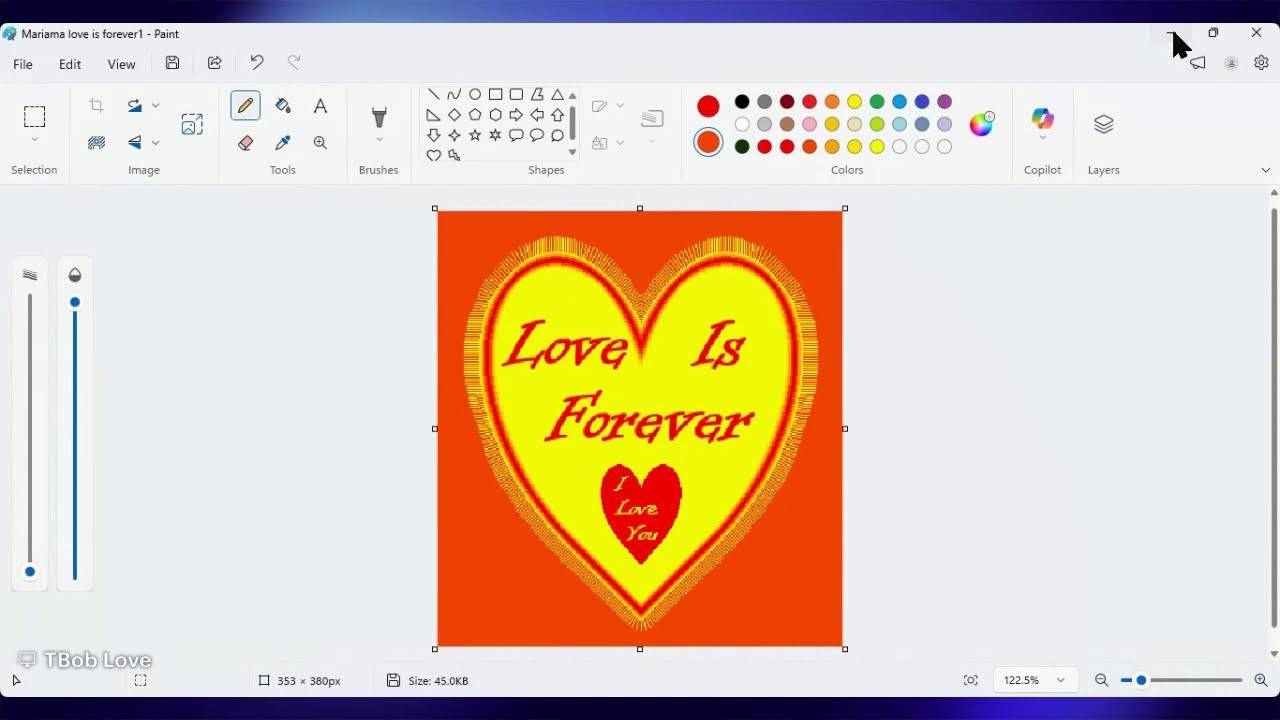Click the zoom in plus button

[1260, 680]
